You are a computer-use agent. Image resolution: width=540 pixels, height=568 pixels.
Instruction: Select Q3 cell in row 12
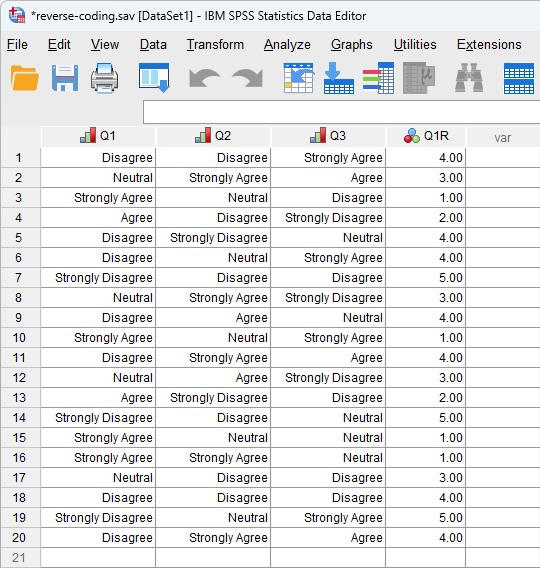(x=328, y=378)
